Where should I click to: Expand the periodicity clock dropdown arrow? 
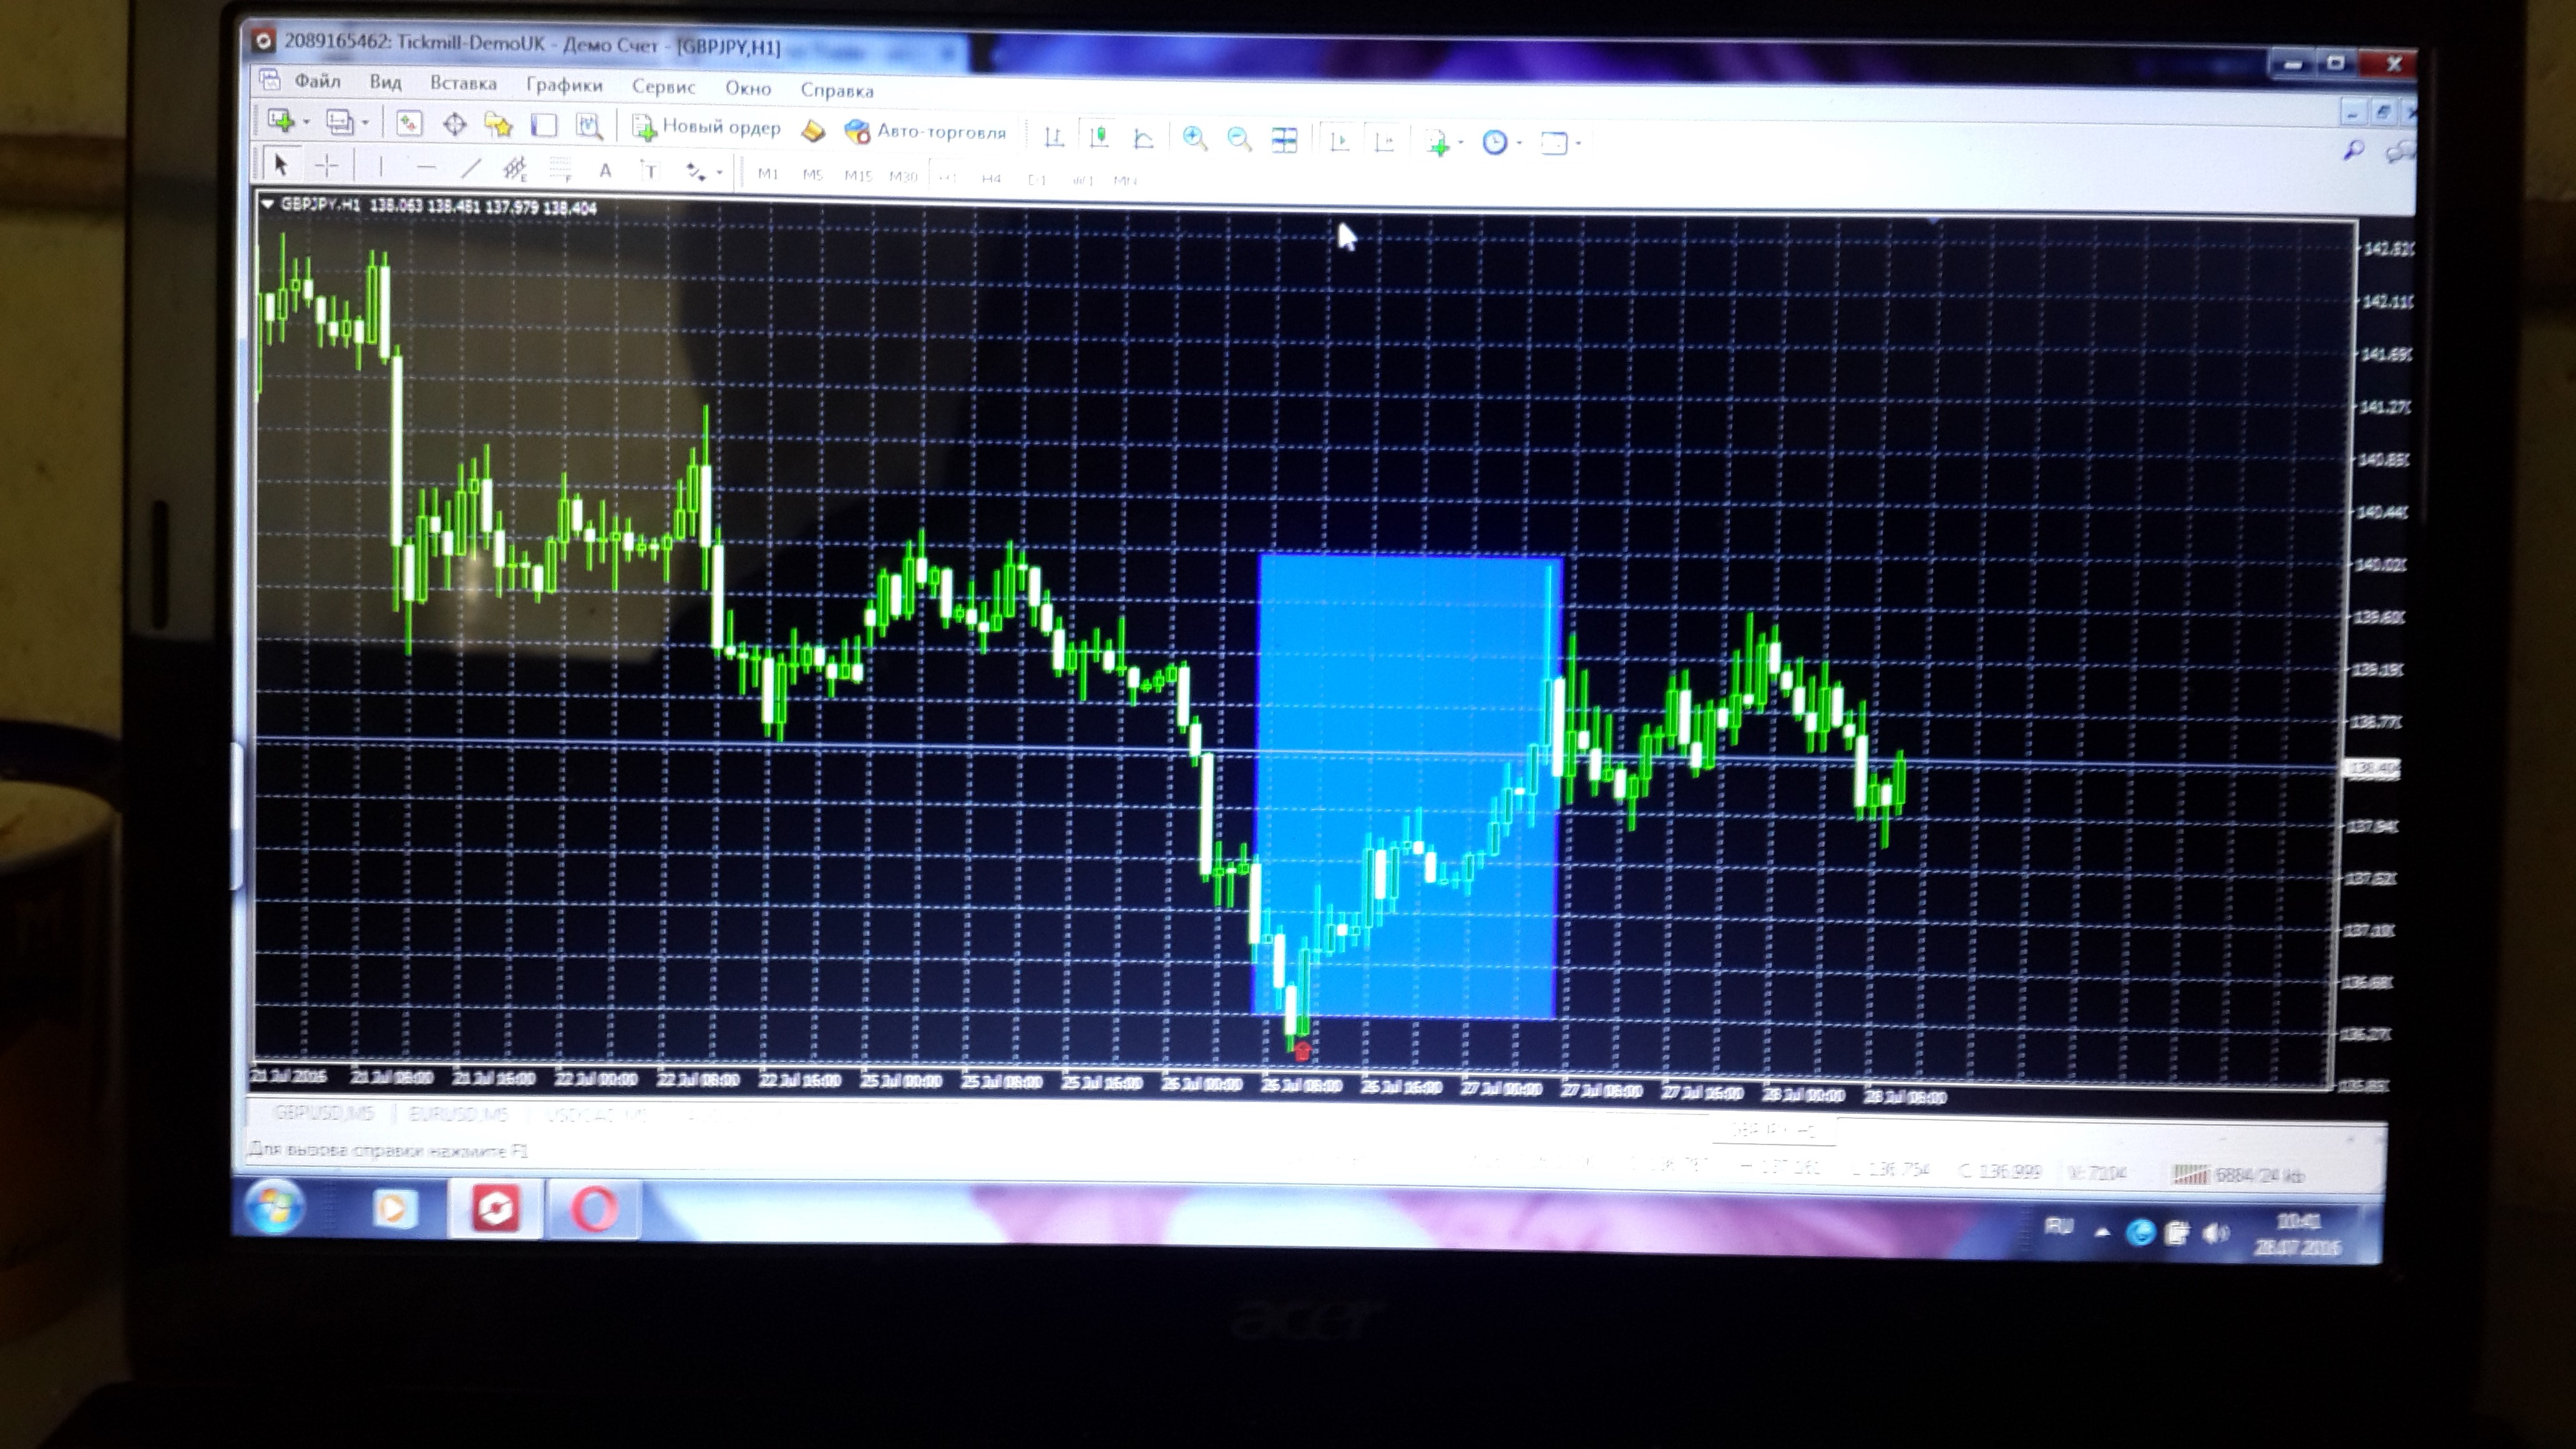[x=1519, y=144]
